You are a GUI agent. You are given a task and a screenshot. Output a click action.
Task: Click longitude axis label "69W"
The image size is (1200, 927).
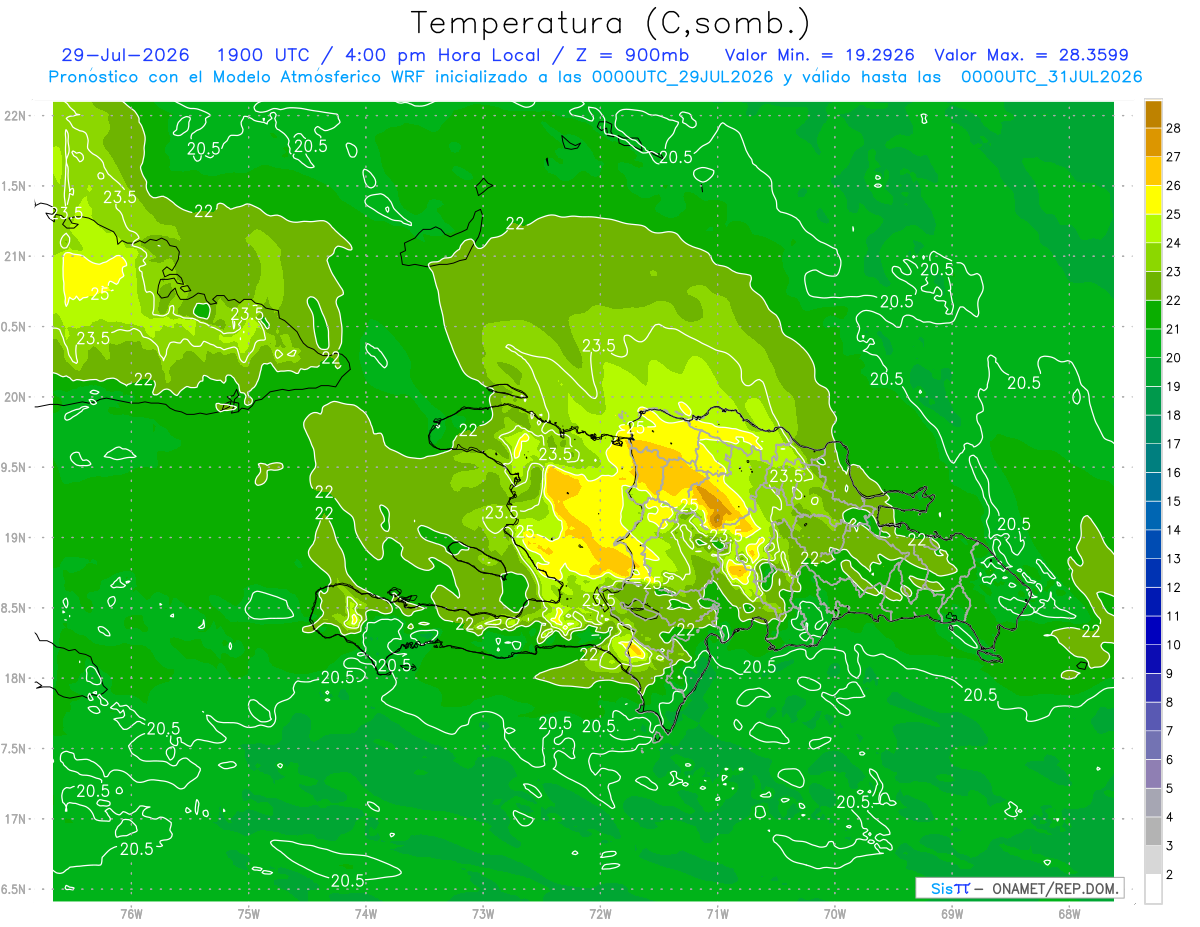click(x=952, y=913)
